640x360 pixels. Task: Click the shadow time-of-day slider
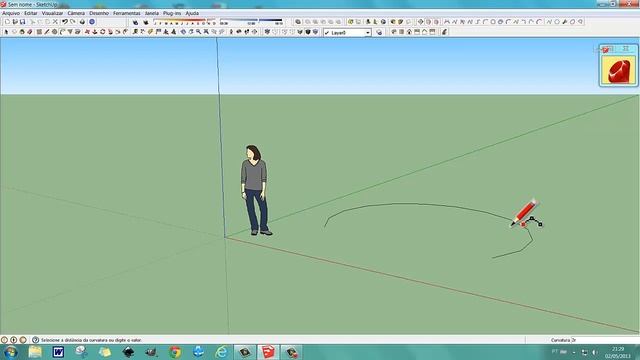coord(251,21)
